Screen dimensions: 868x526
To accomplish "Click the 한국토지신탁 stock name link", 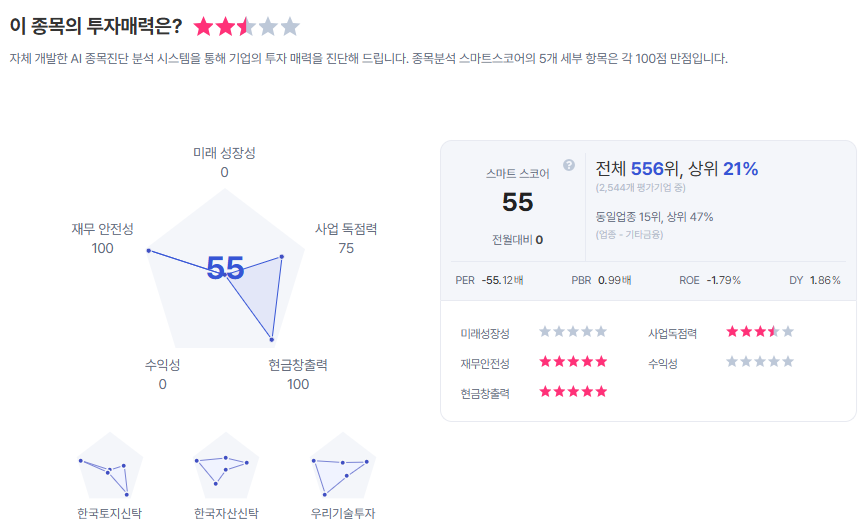I will coord(110,514).
